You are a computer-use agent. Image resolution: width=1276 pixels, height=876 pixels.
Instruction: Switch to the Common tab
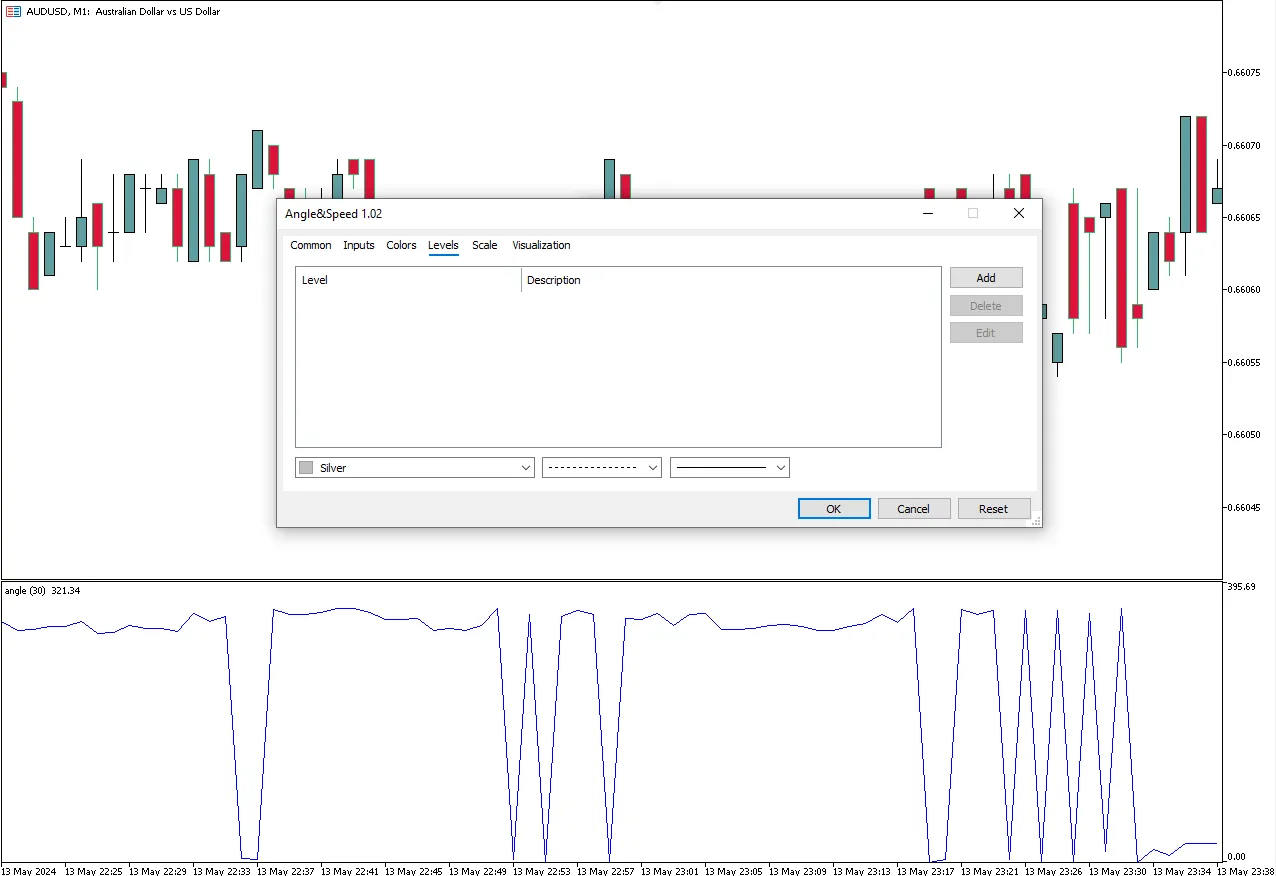pos(310,245)
